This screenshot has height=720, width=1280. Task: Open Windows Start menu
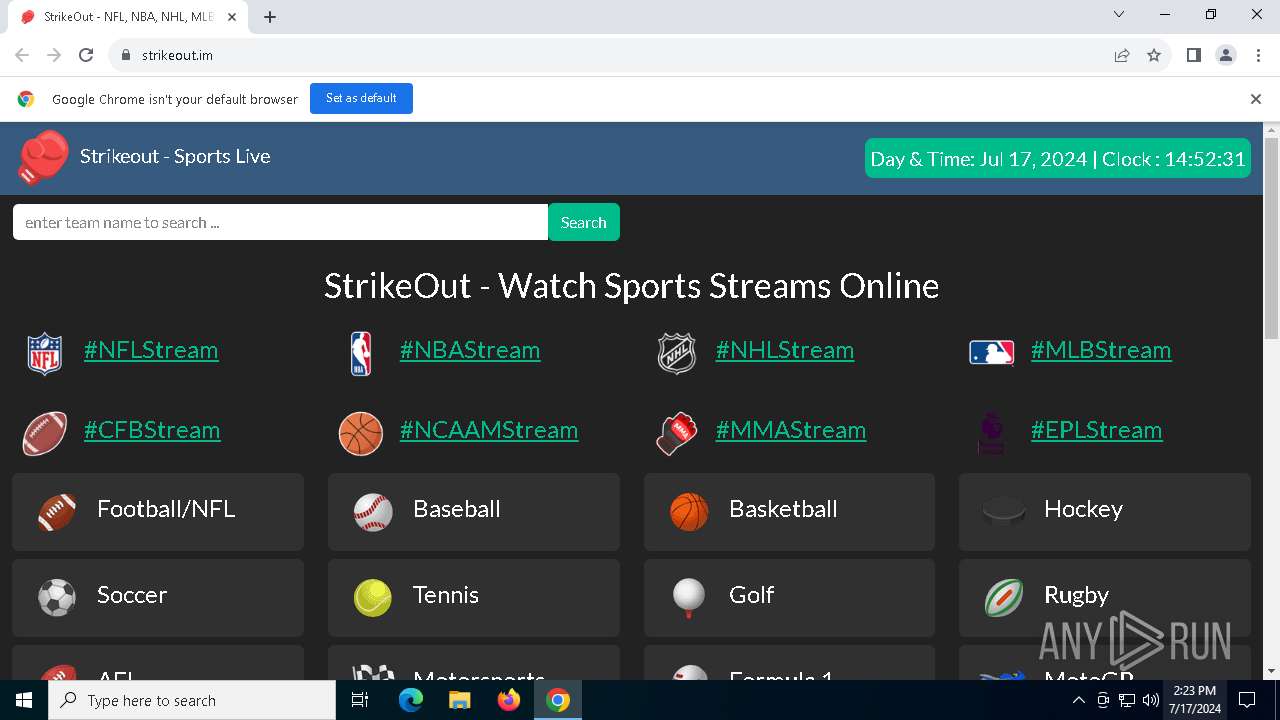point(24,700)
